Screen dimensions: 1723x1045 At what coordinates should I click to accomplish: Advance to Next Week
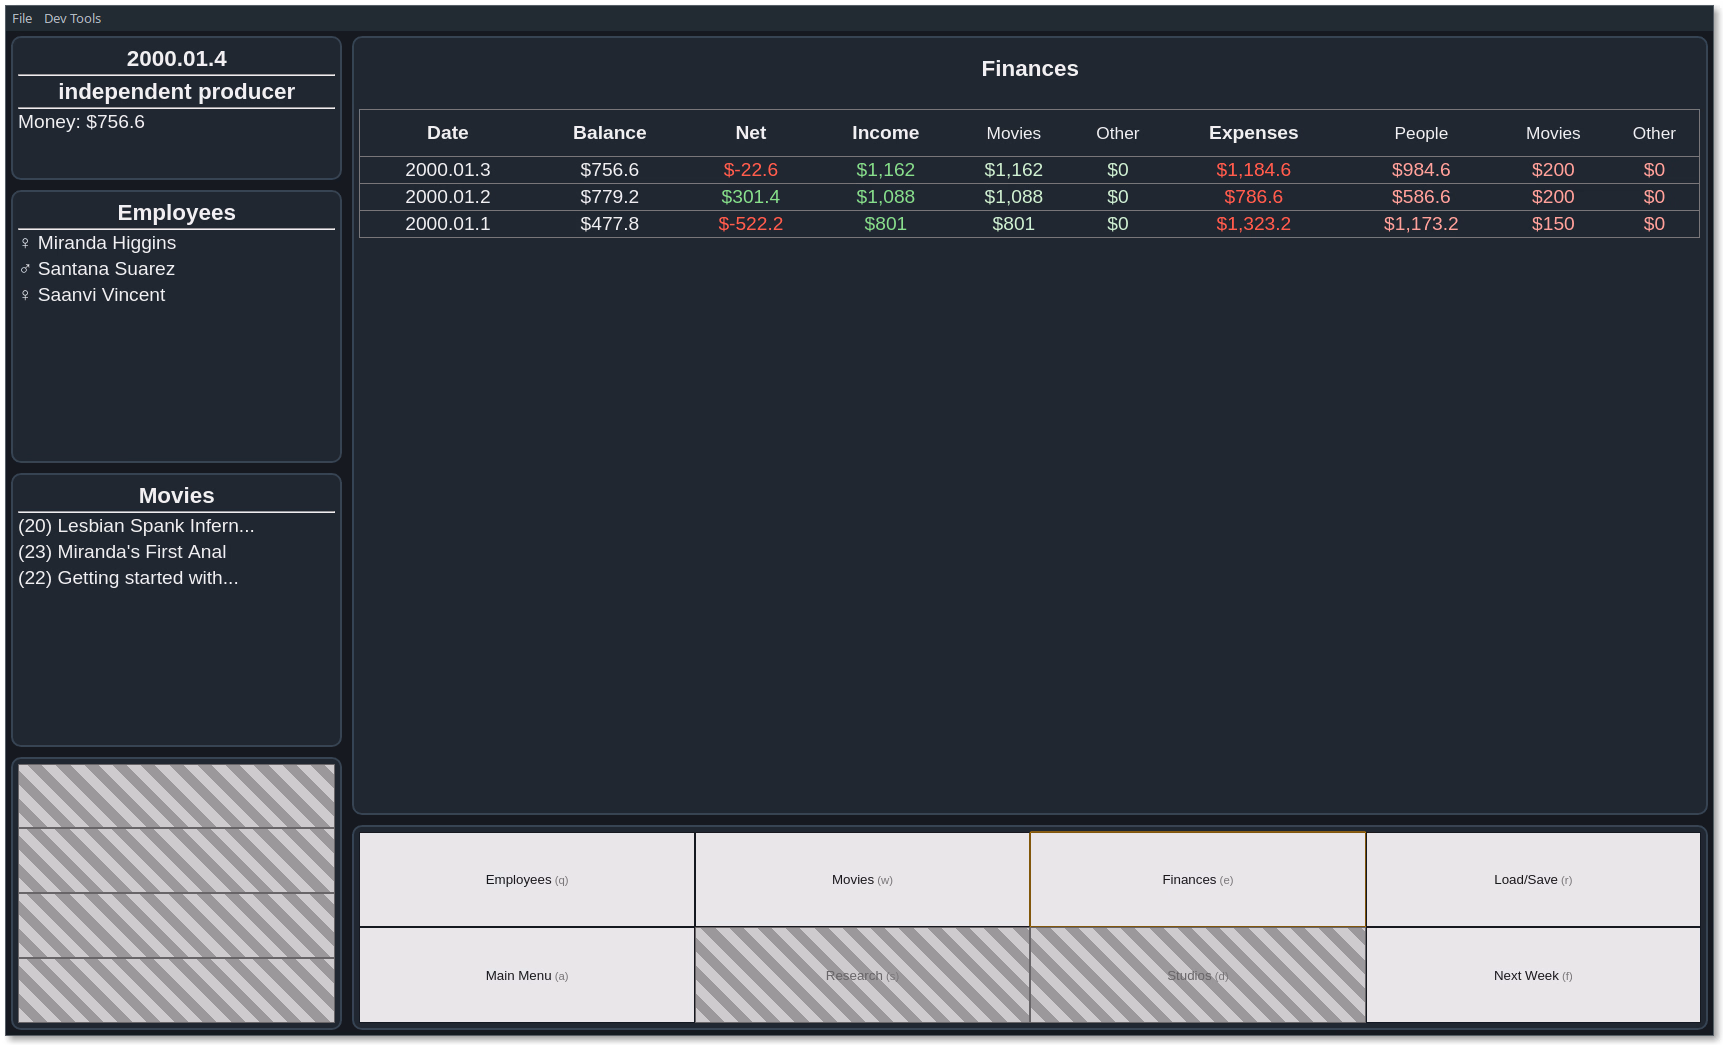1533,975
